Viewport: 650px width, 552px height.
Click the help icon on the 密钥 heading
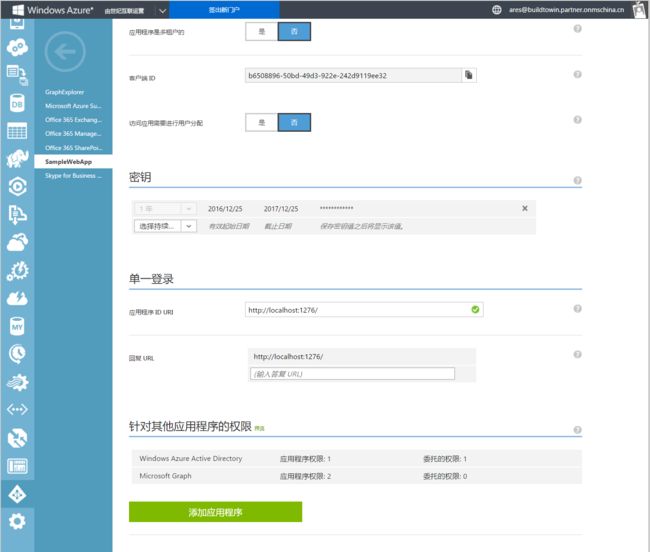[577, 180]
